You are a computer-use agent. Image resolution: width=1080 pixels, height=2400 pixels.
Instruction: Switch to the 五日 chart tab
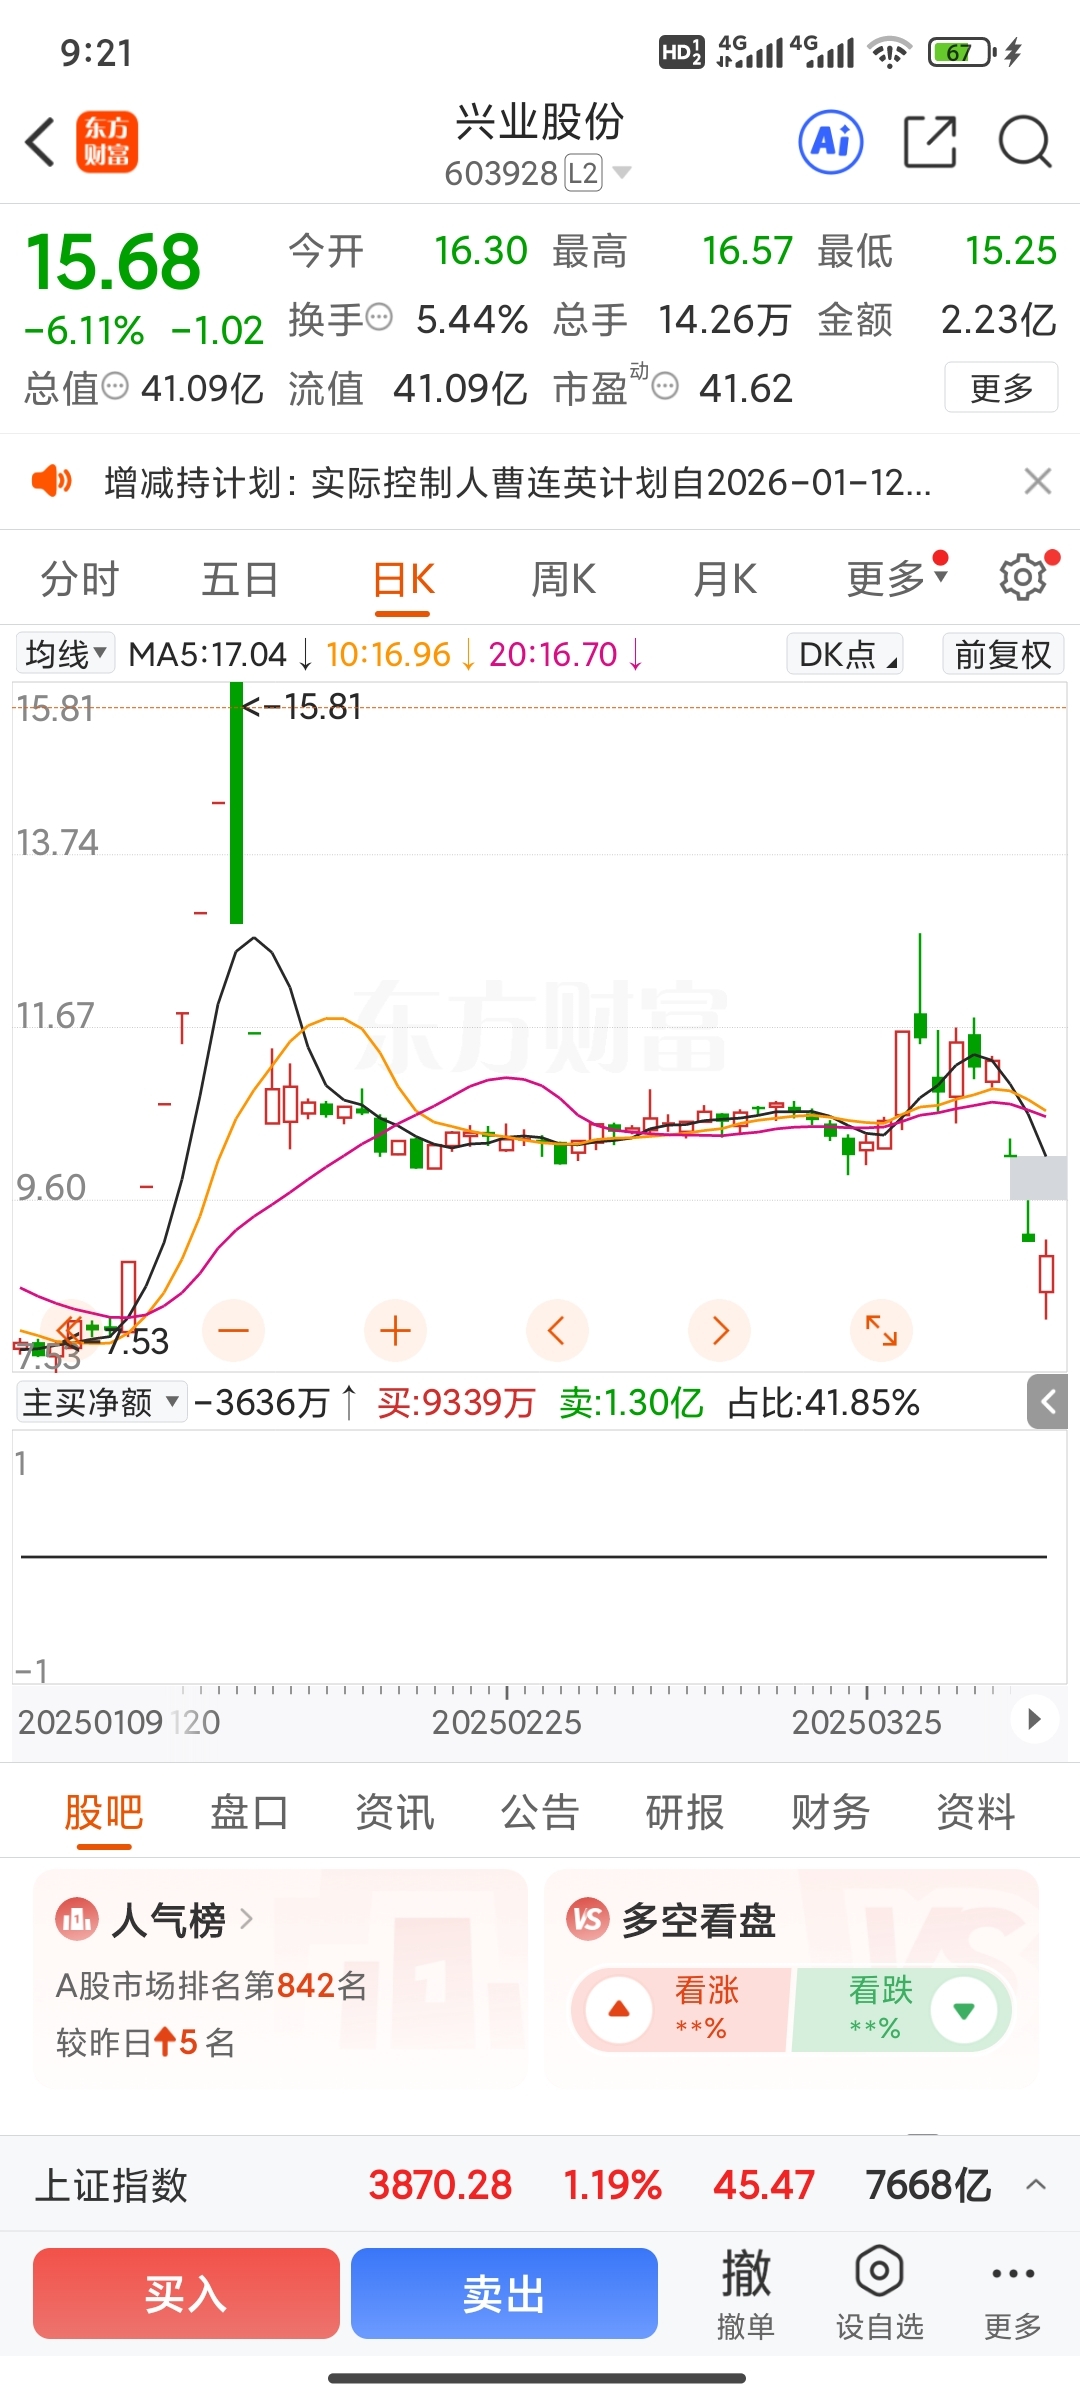click(240, 579)
